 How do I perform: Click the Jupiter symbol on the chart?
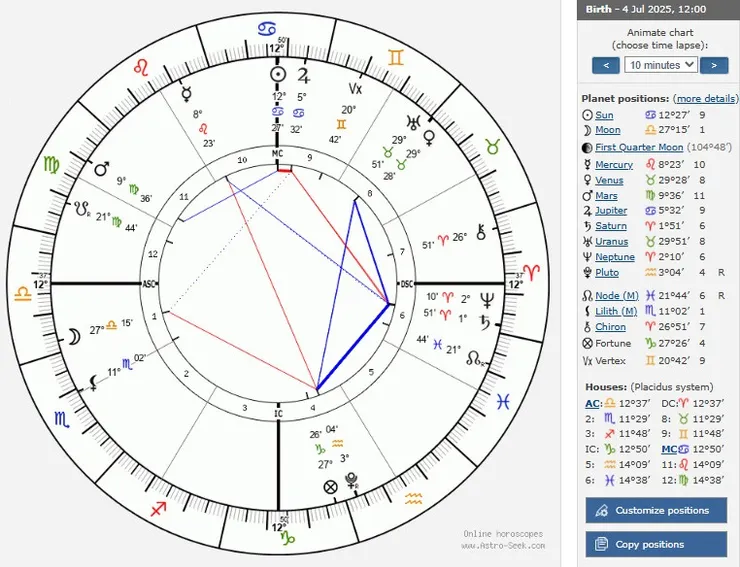point(304,75)
